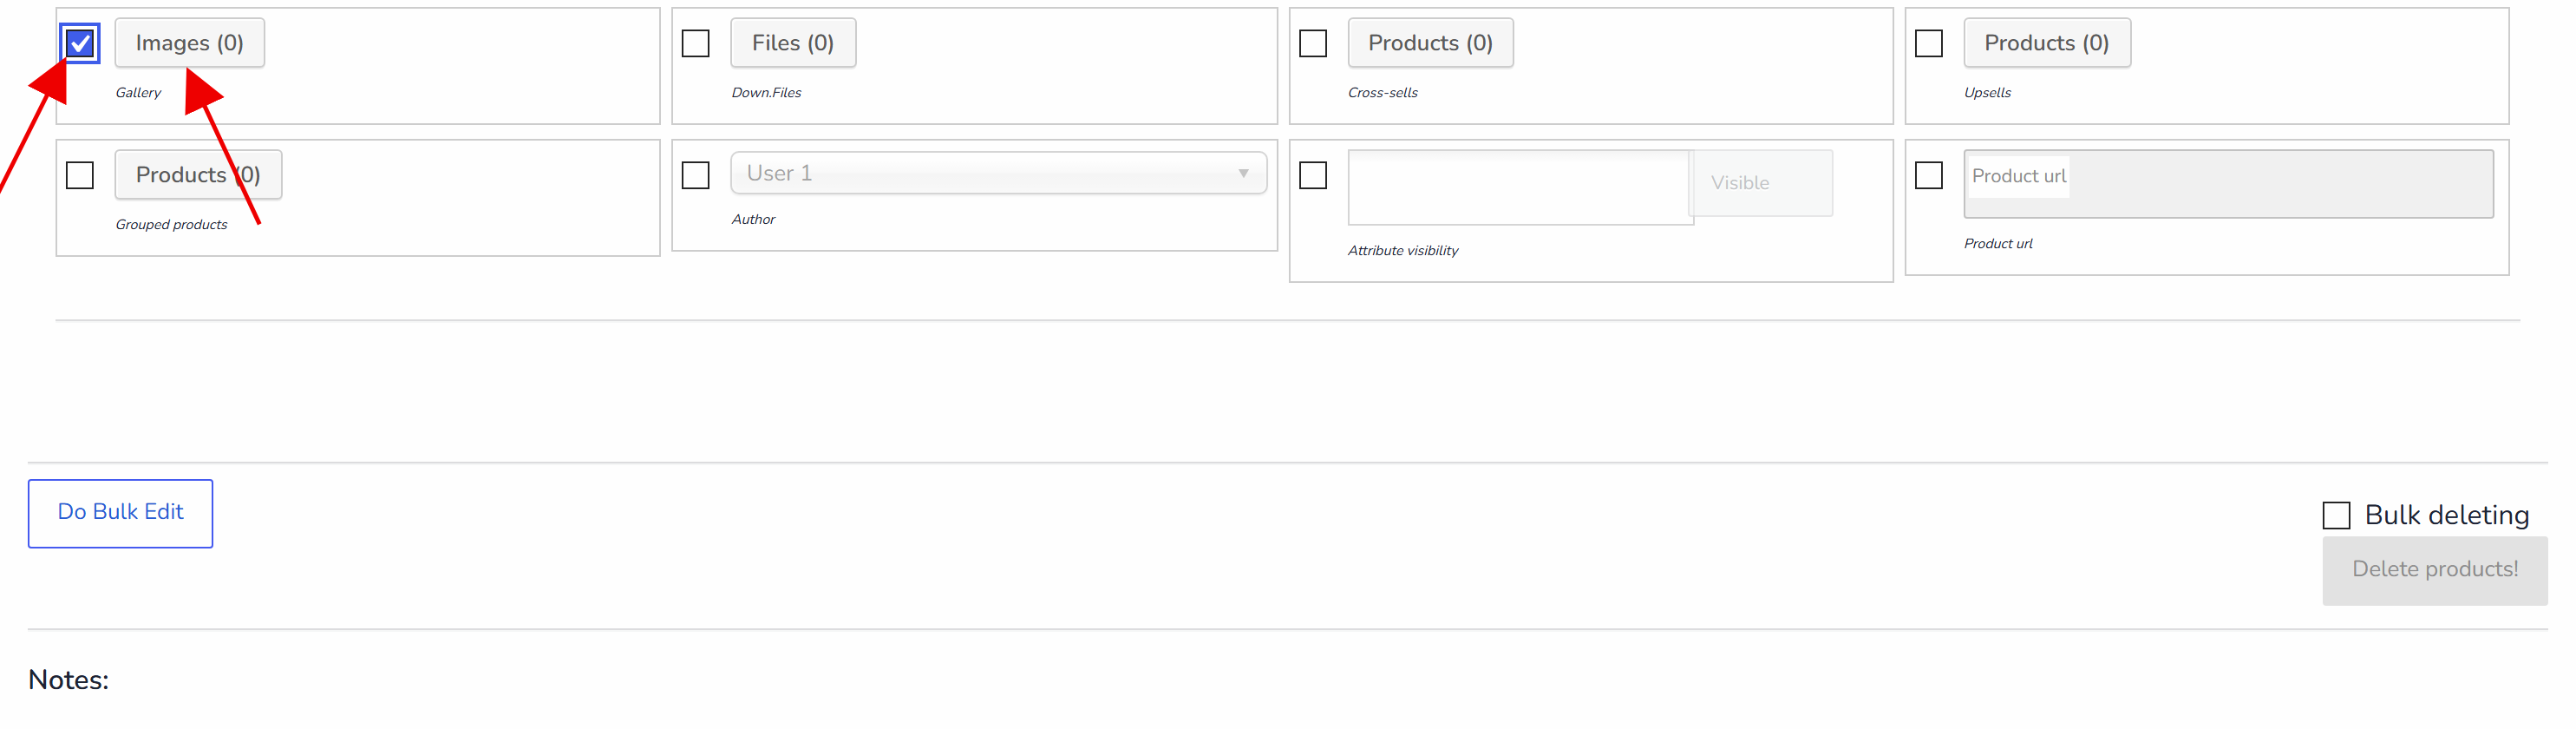Click the Author dropdown arrow
The image size is (2576, 729).
(x=1243, y=173)
